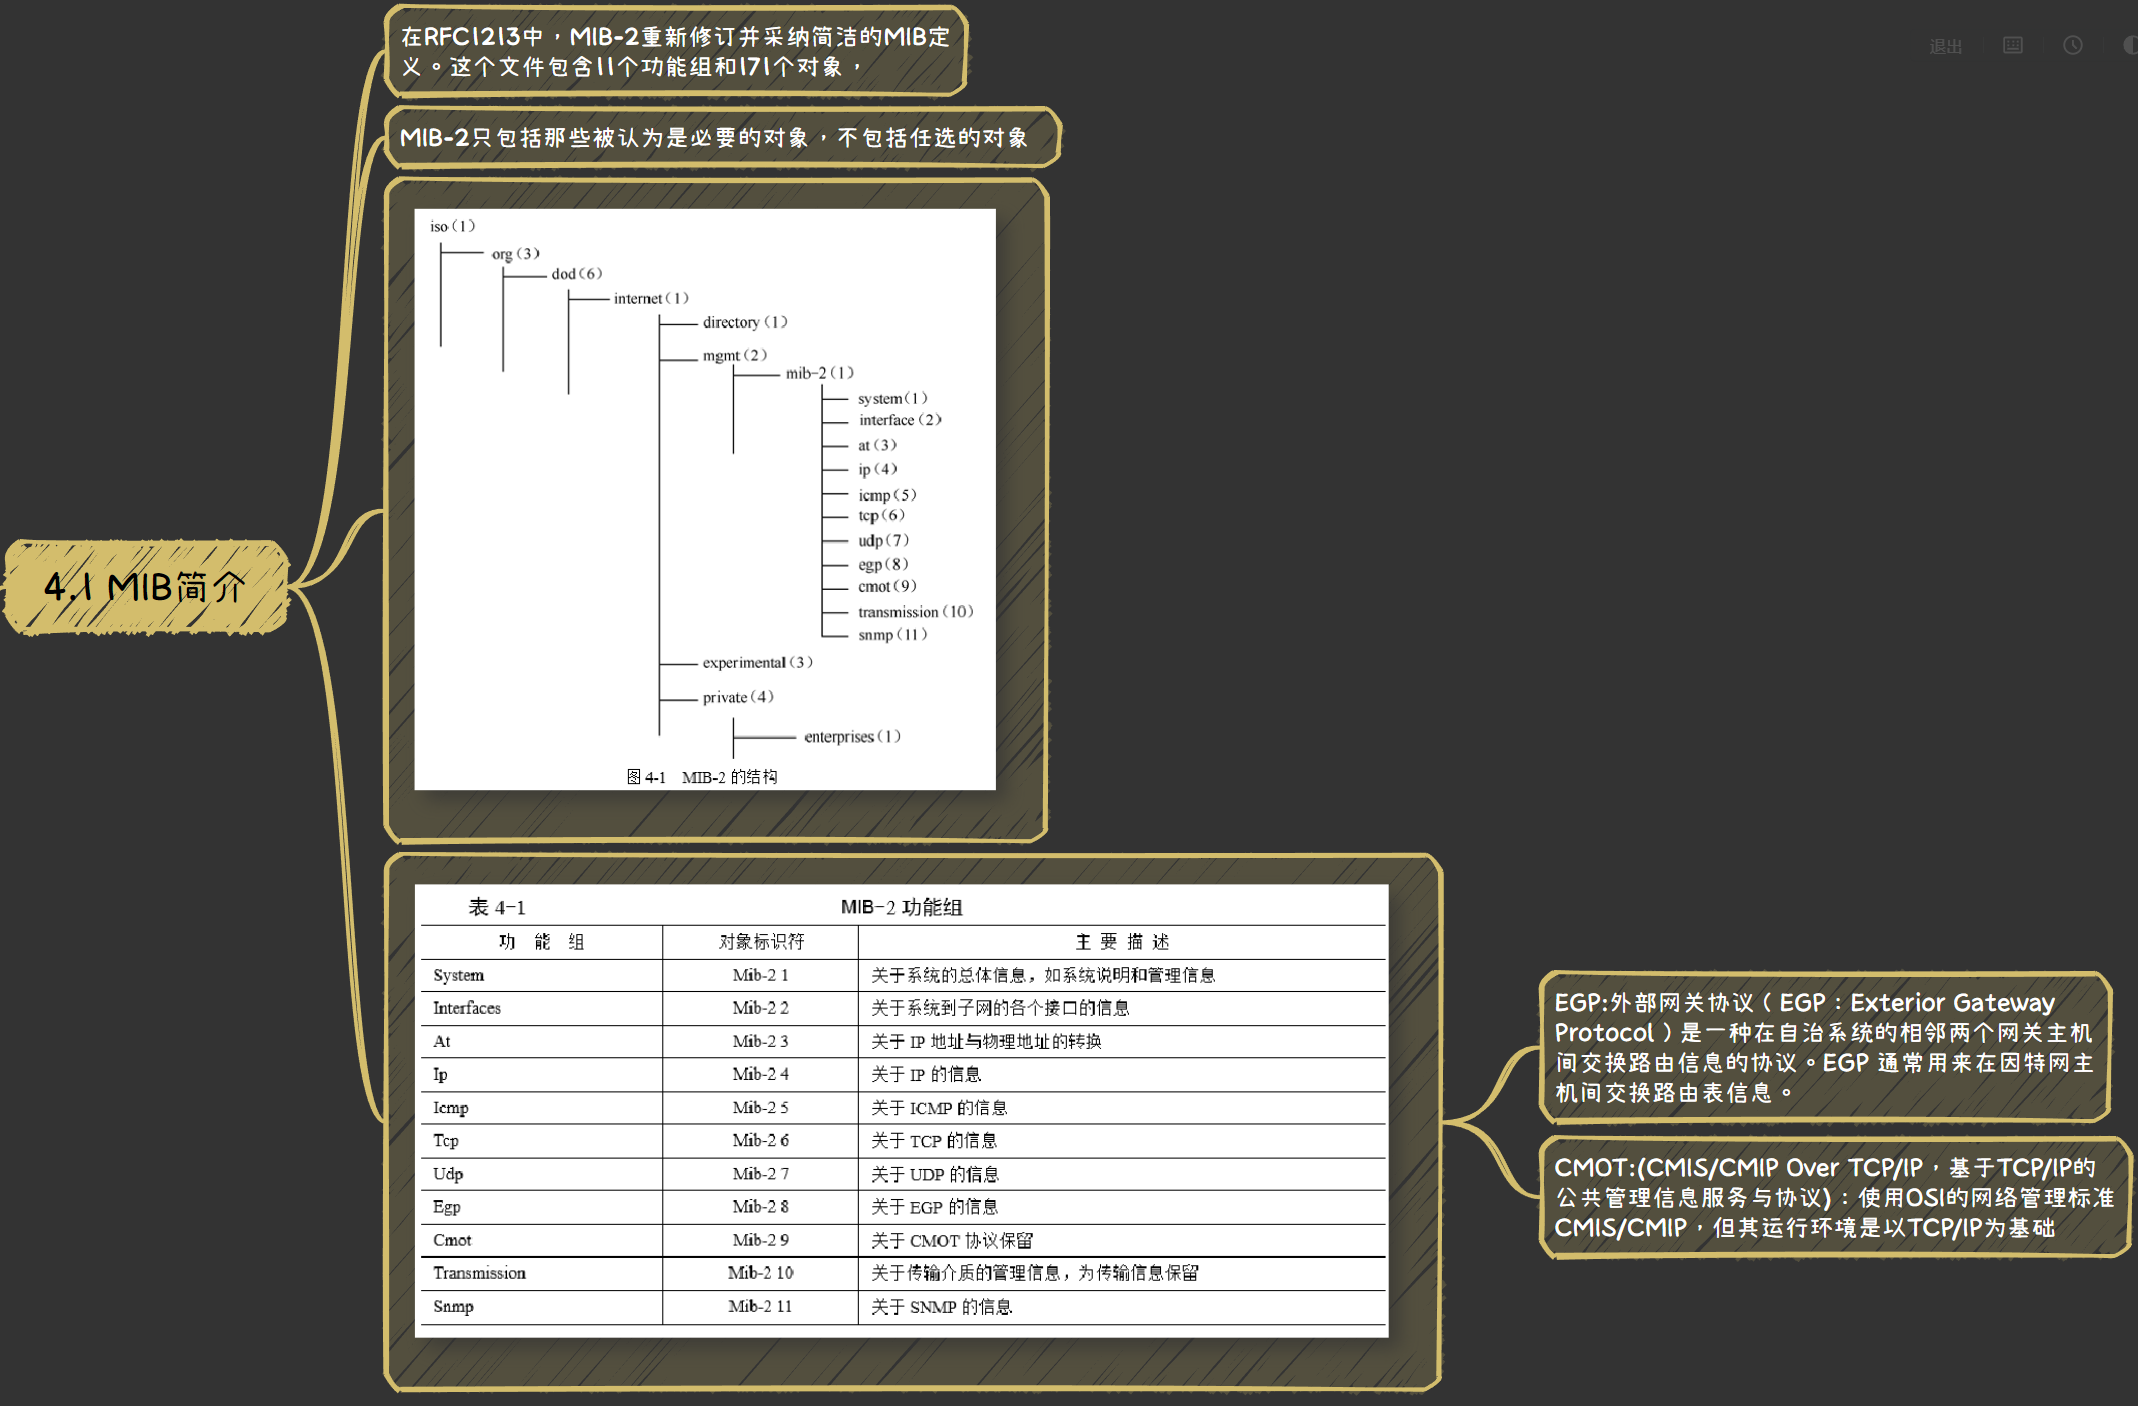
Task: Click the Interfaces row name cell
Action: pyautogui.click(x=541, y=1008)
